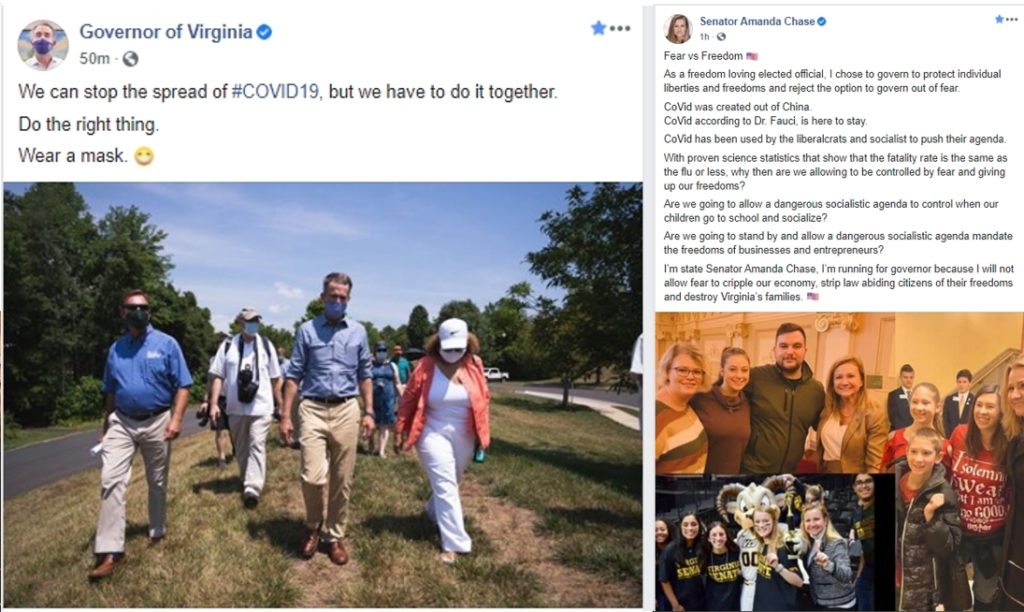Click the mask emoji after Wear a mask
The height and width of the screenshot is (612, 1024).
(x=144, y=156)
